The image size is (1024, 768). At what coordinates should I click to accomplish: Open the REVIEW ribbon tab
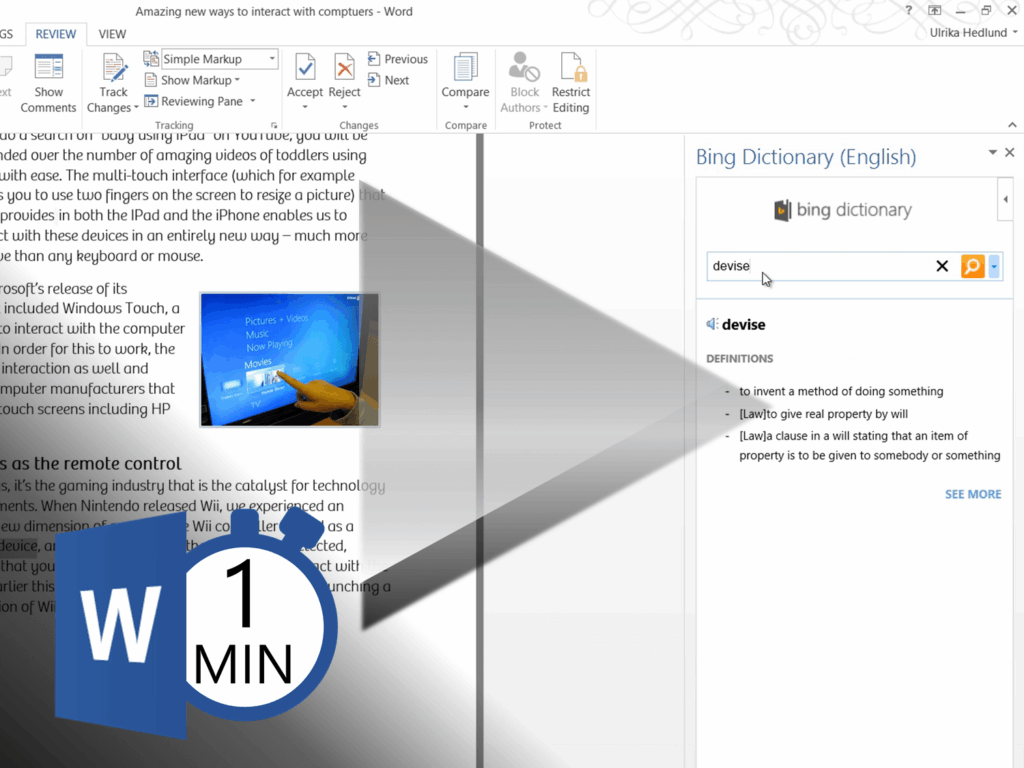(56, 34)
